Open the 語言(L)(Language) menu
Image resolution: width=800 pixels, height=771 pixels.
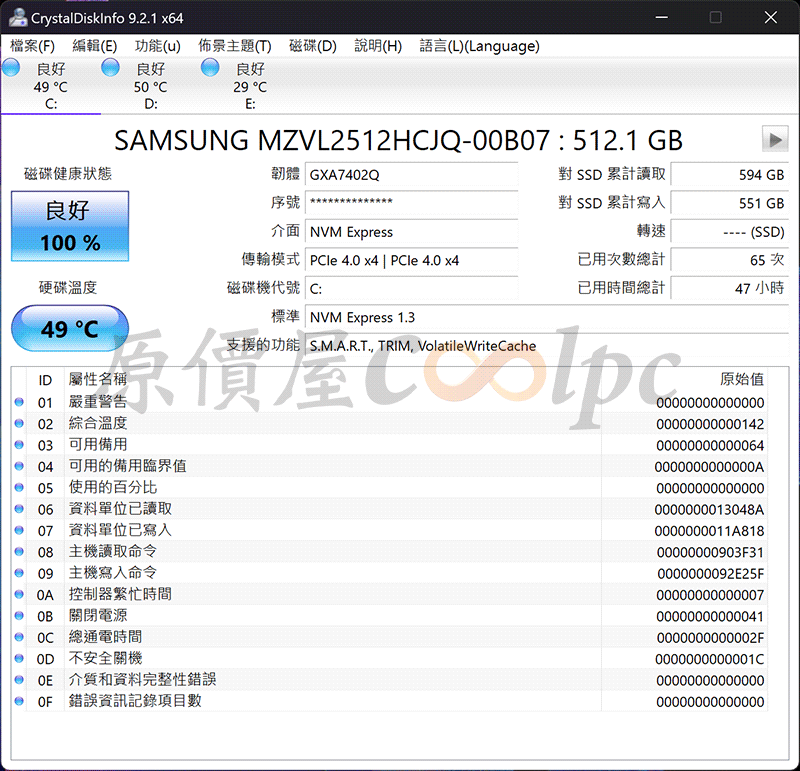tap(480, 46)
